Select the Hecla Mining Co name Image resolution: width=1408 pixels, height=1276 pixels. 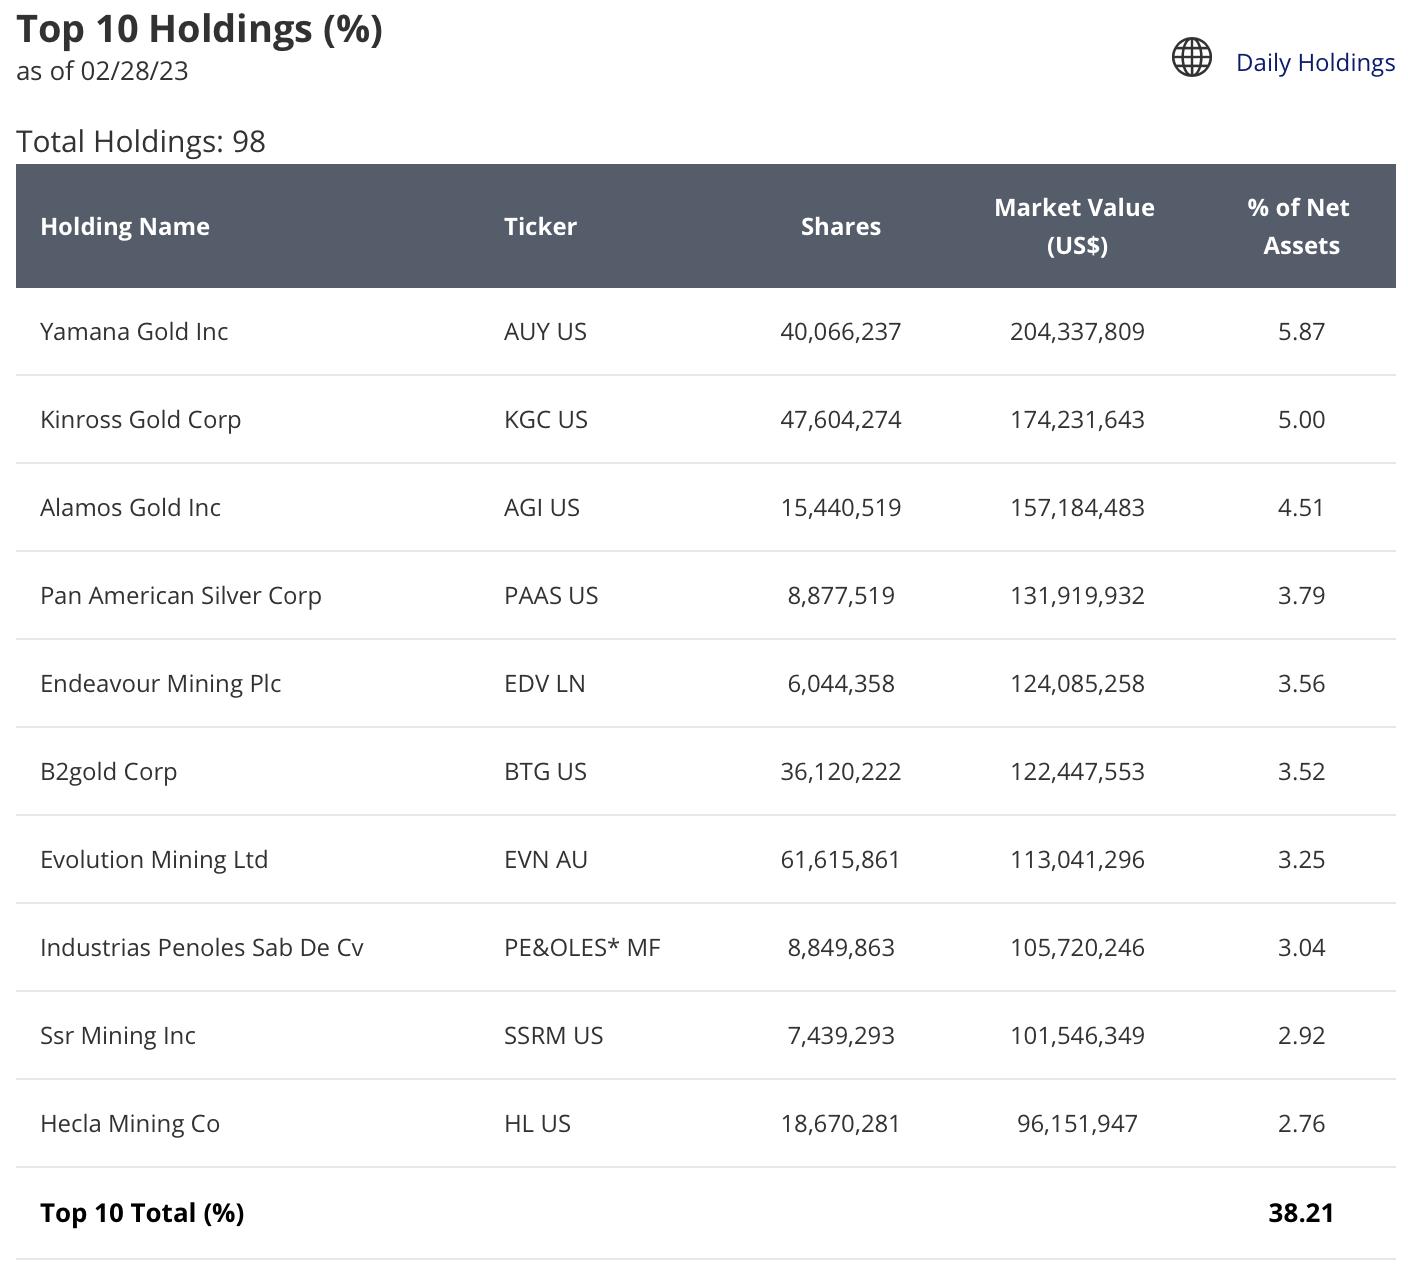tap(130, 1123)
